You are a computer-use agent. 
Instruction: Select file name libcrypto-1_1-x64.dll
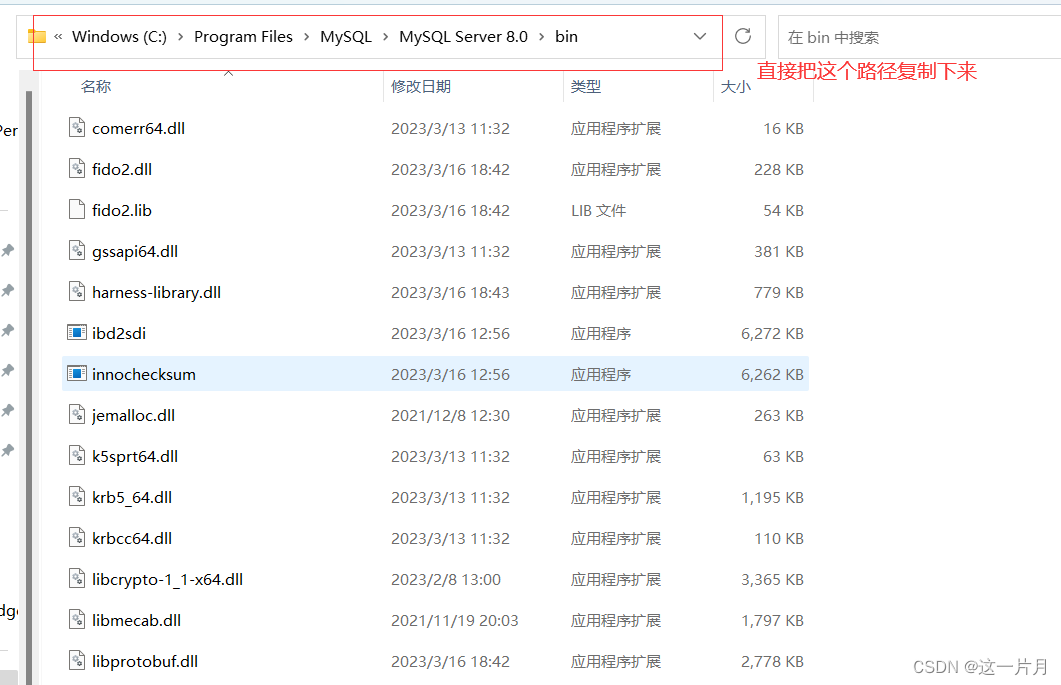point(168,579)
